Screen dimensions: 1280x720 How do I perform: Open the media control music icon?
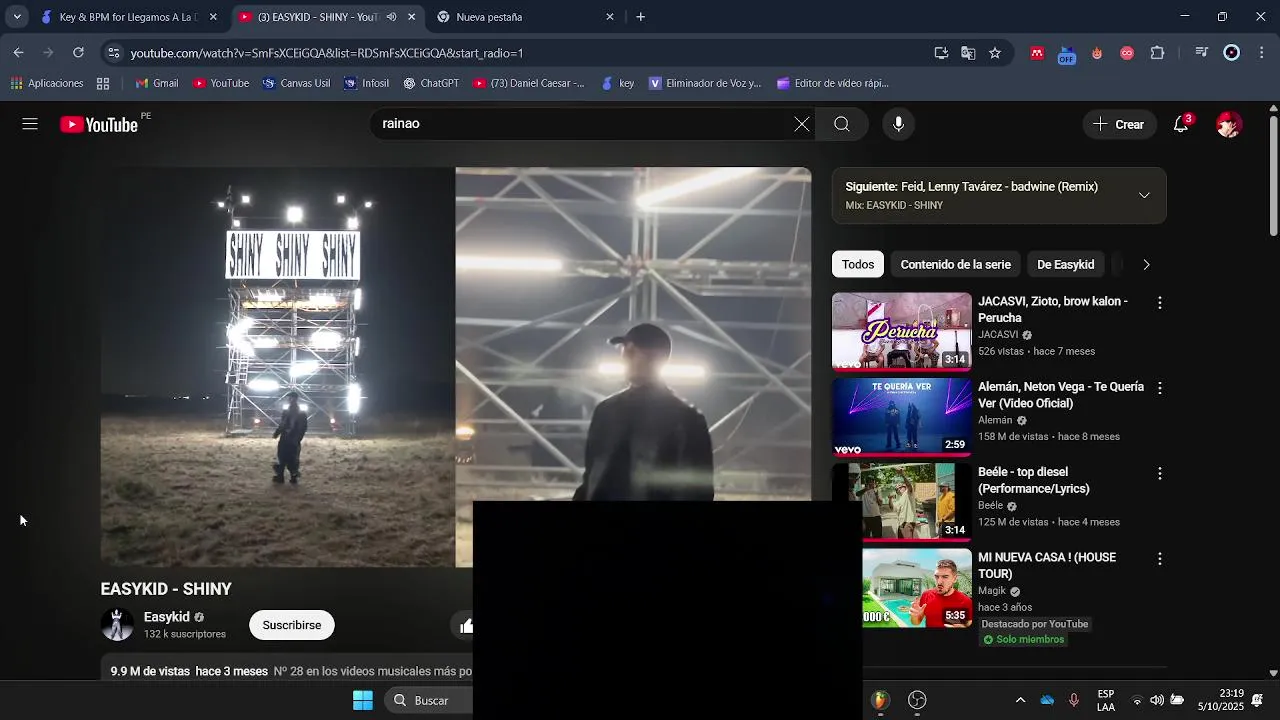(1202, 53)
